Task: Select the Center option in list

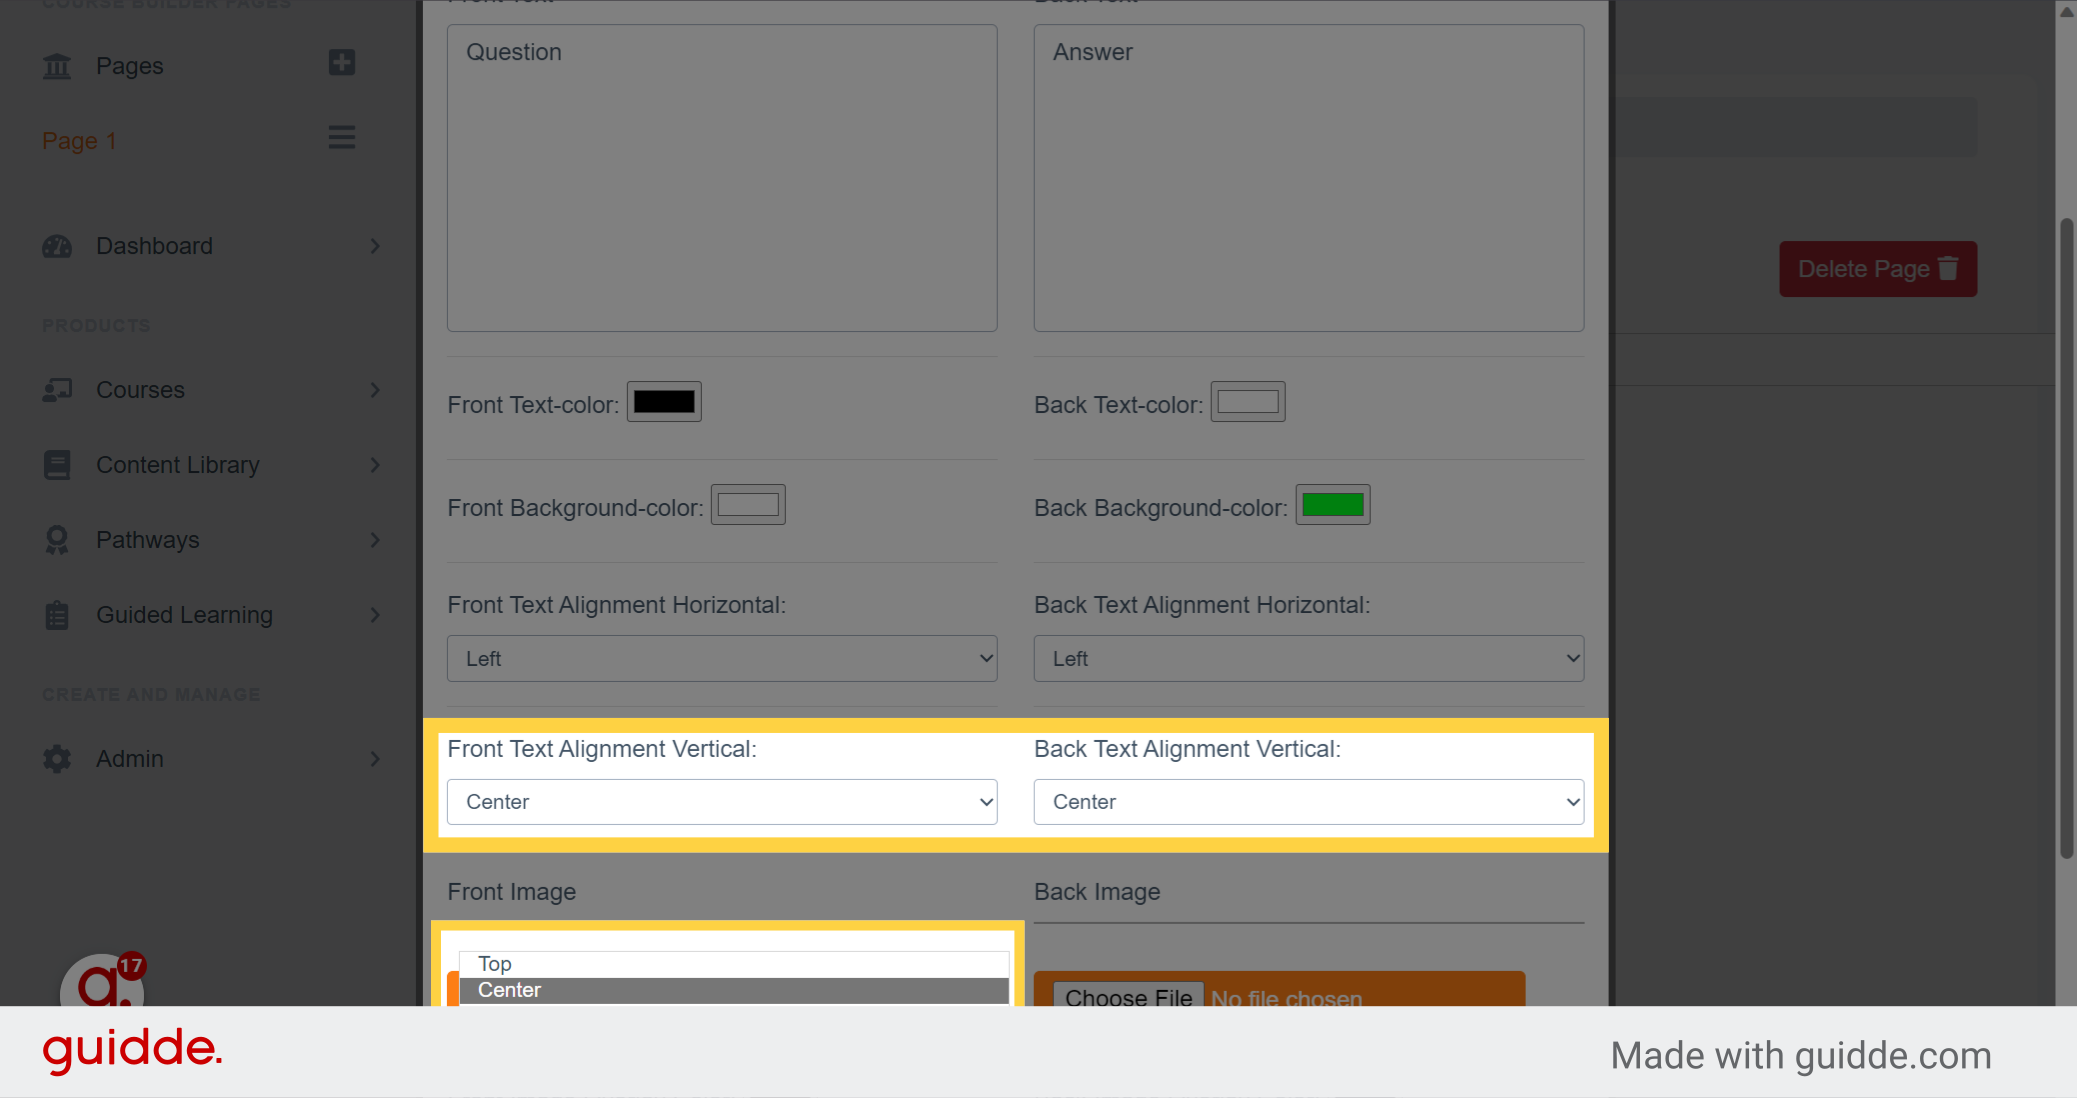Action: (733, 990)
